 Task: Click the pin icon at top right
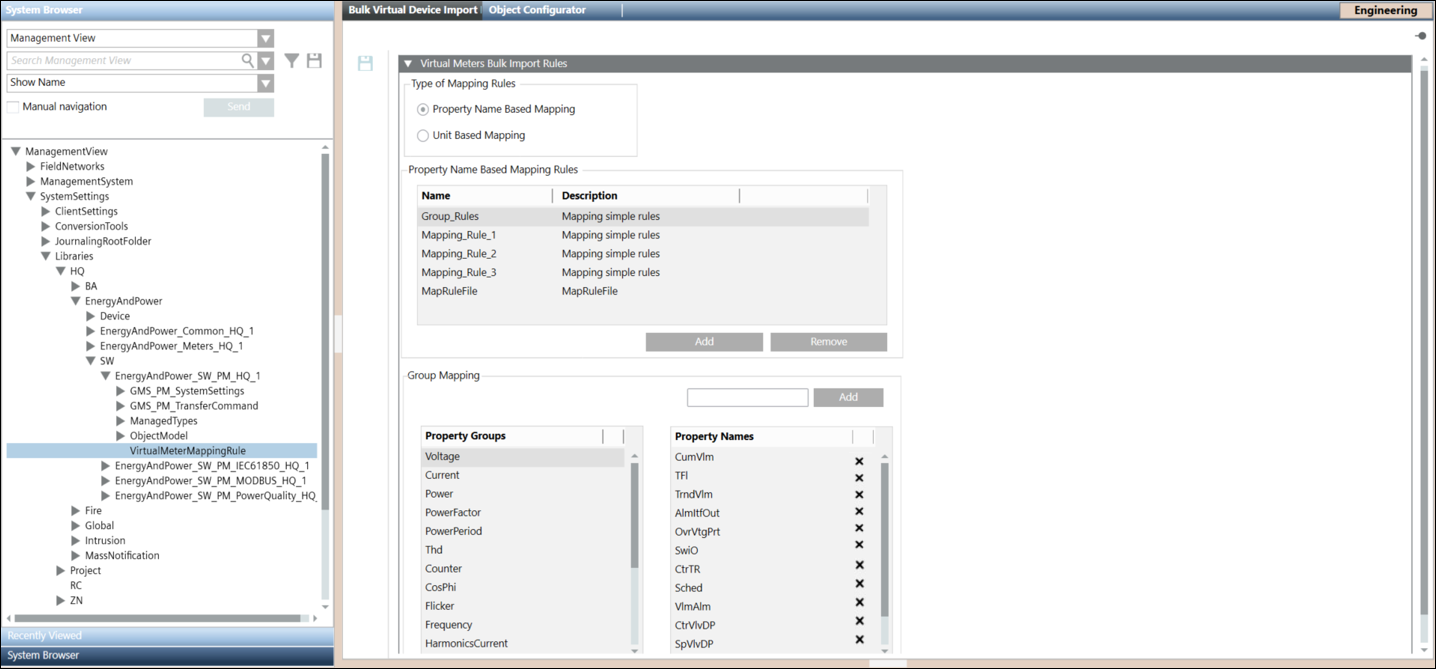tap(1420, 36)
